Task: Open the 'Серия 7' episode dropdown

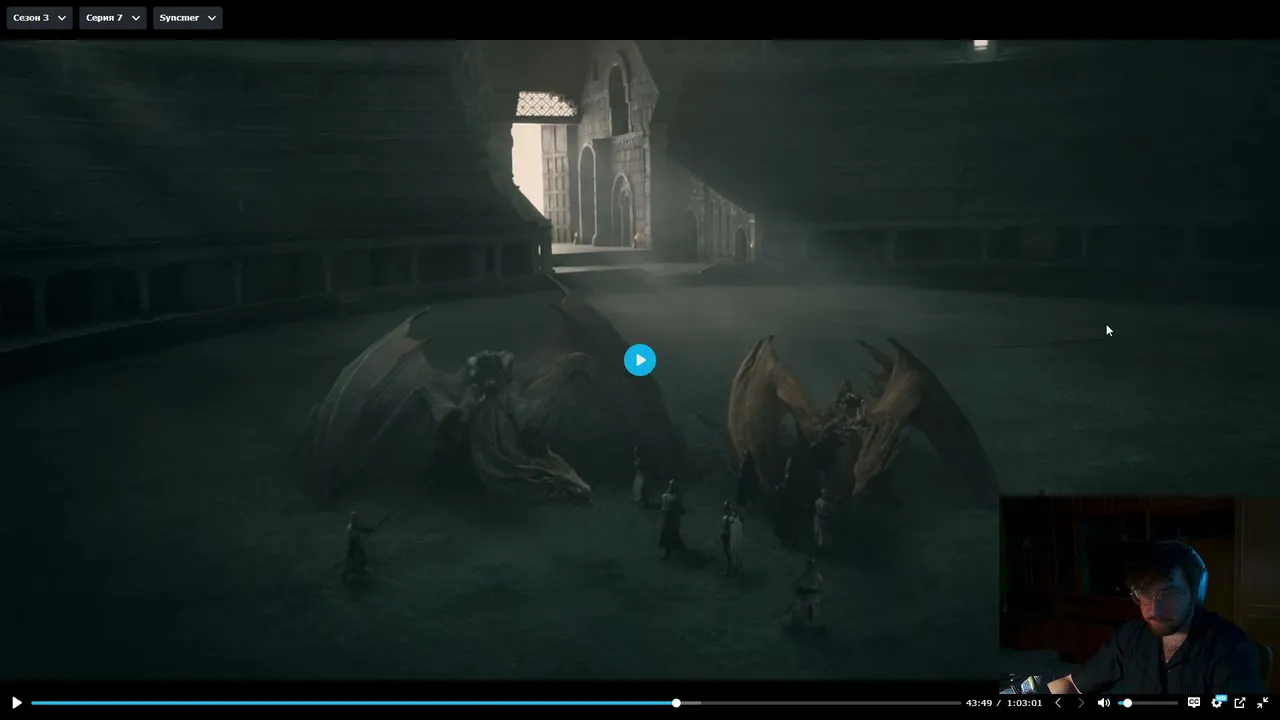Action: pyautogui.click(x=113, y=18)
